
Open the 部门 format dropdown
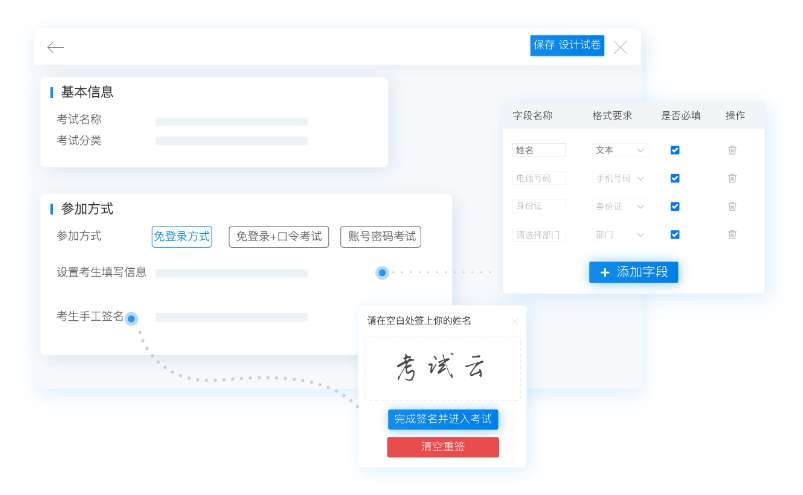(620, 235)
